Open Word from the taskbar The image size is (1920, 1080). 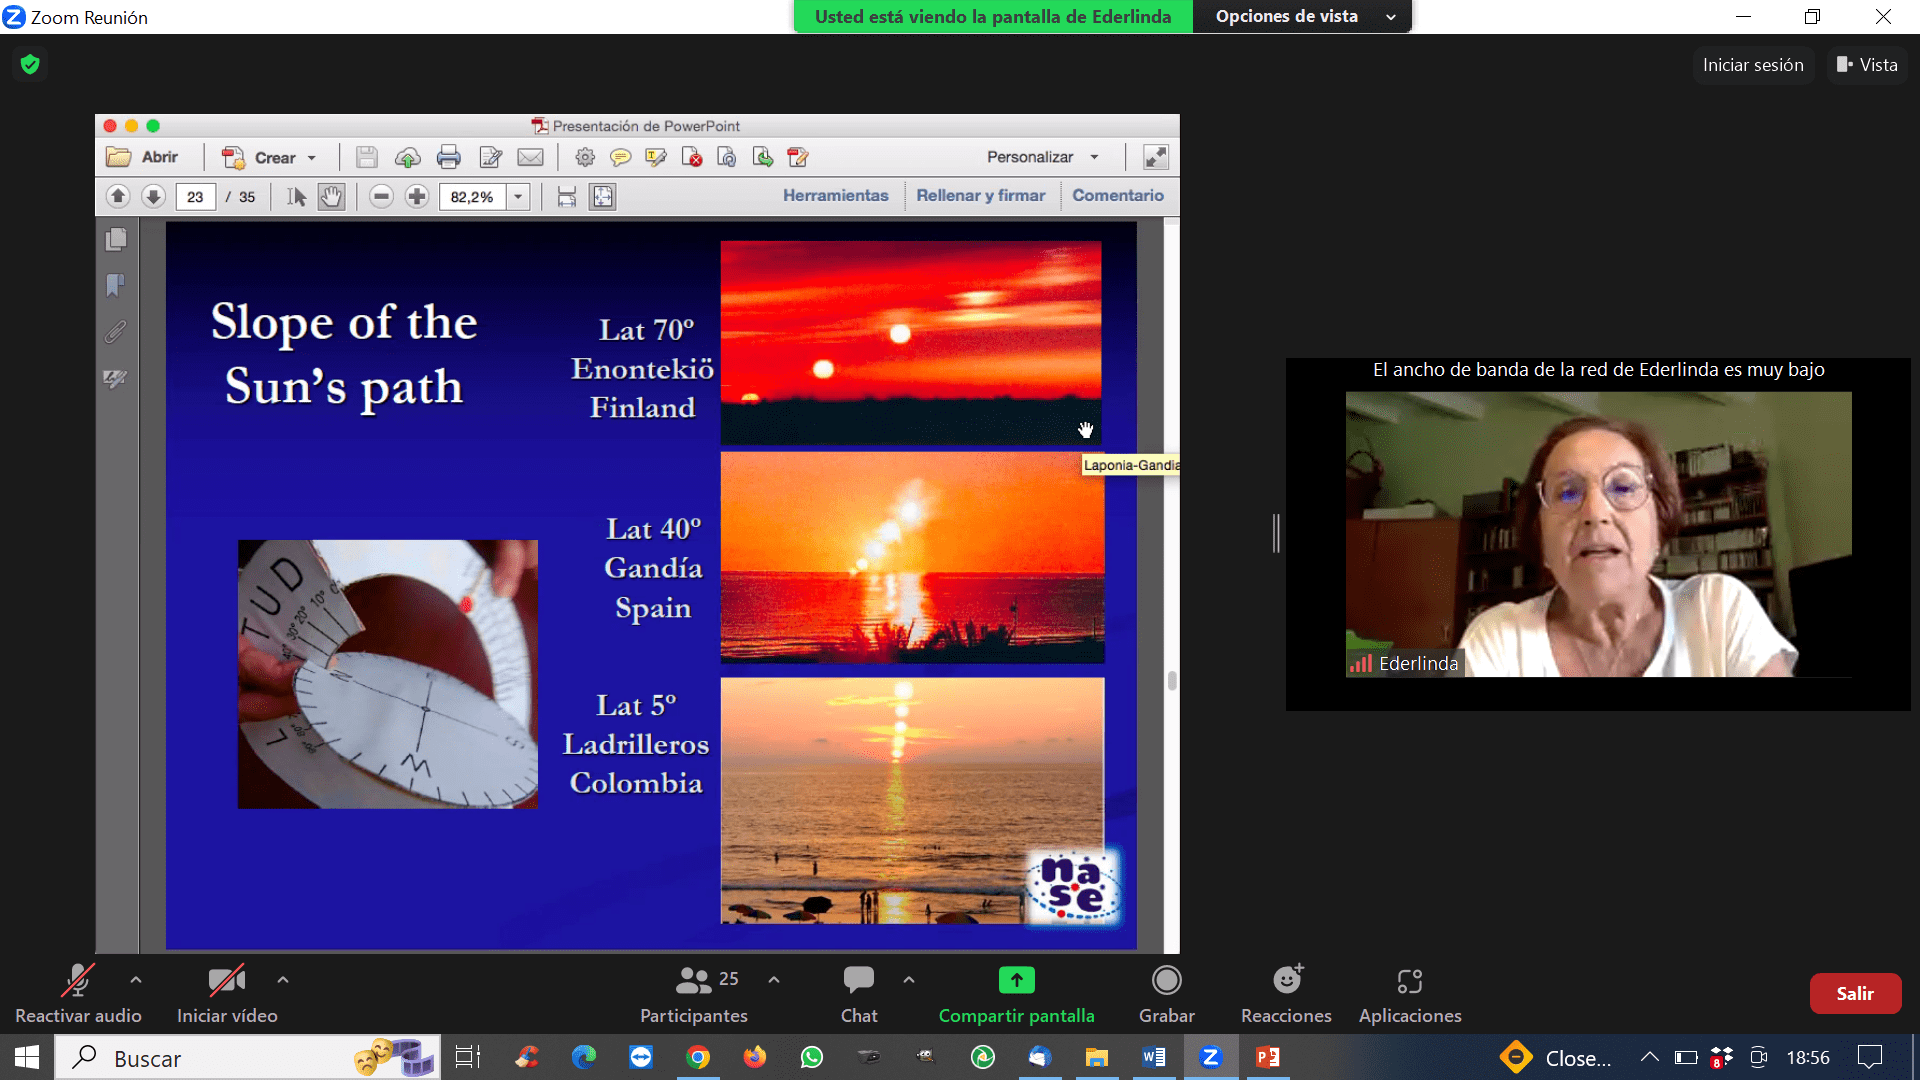[x=1154, y=1057]
